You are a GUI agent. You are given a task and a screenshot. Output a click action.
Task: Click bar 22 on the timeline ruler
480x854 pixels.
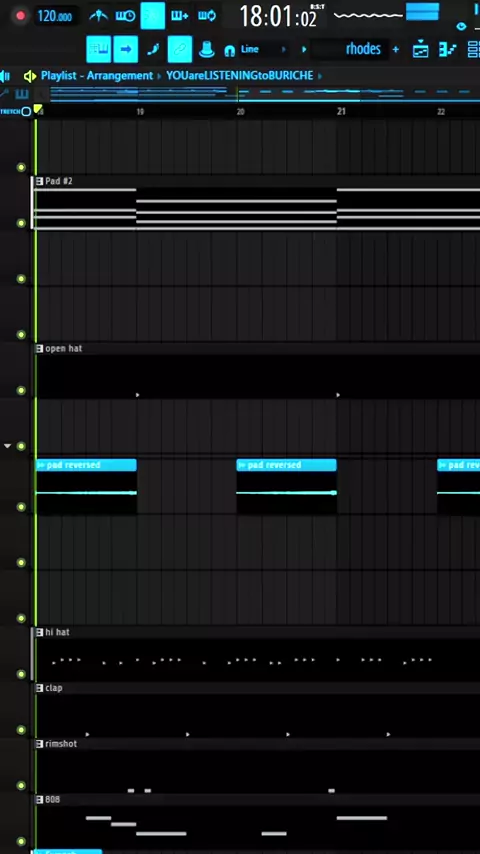point(441,112)
